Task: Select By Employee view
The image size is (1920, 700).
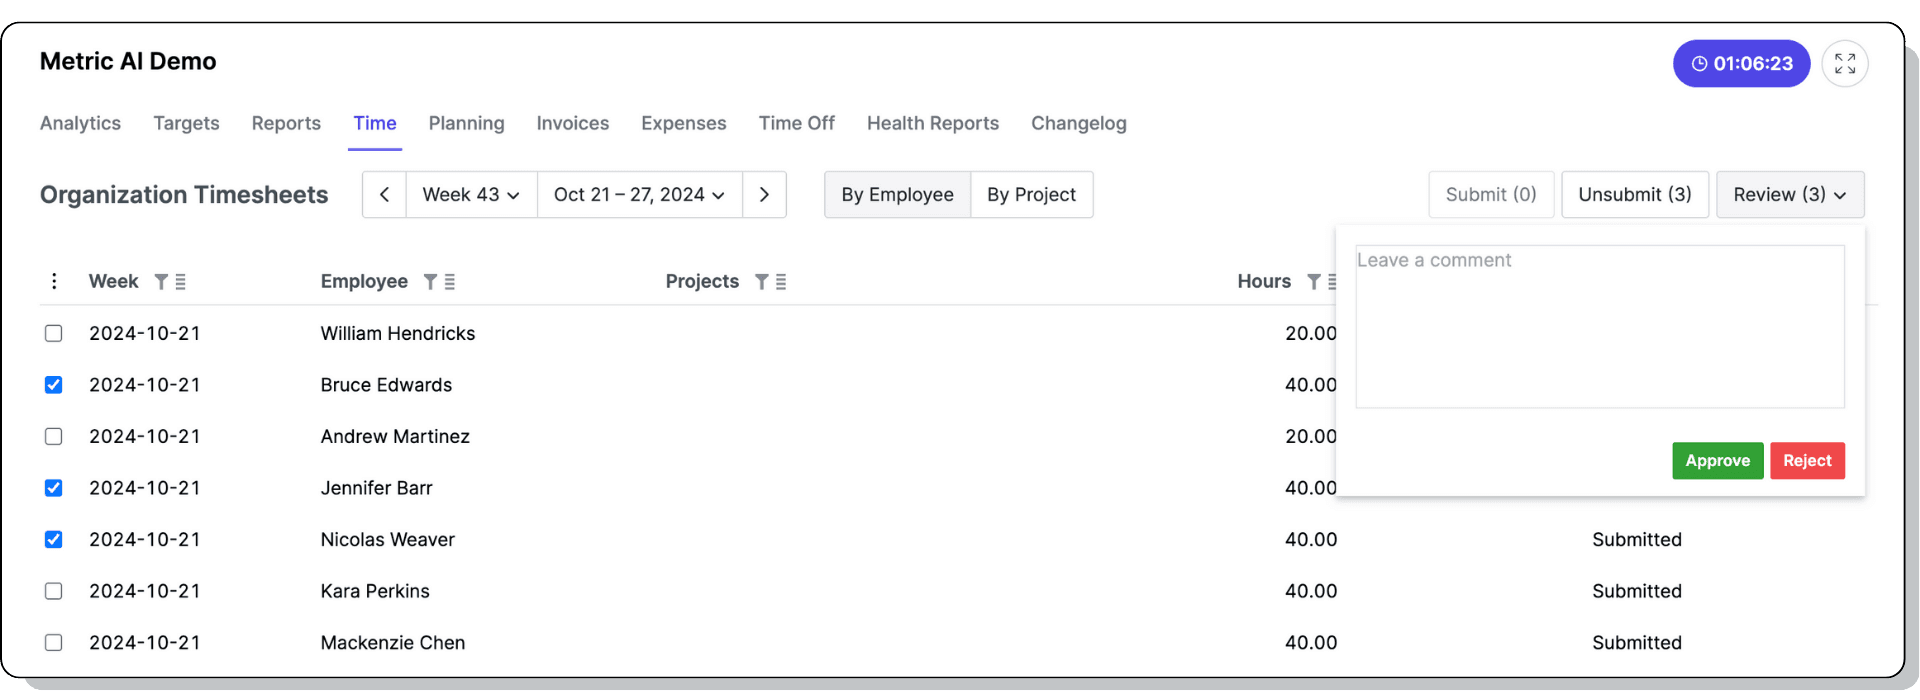Action: 897,194
